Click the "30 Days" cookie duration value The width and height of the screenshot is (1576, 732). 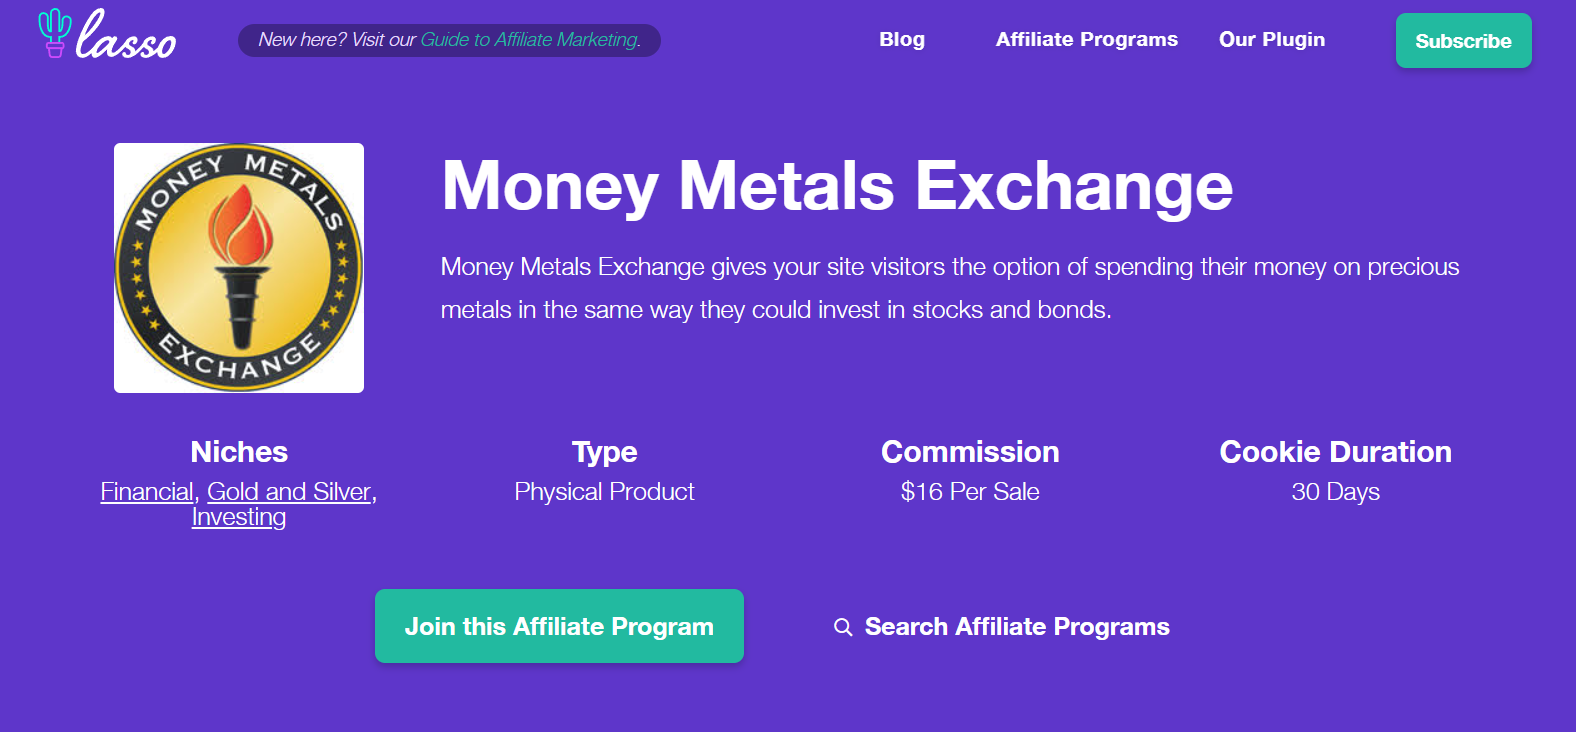tap(1335, 492)
